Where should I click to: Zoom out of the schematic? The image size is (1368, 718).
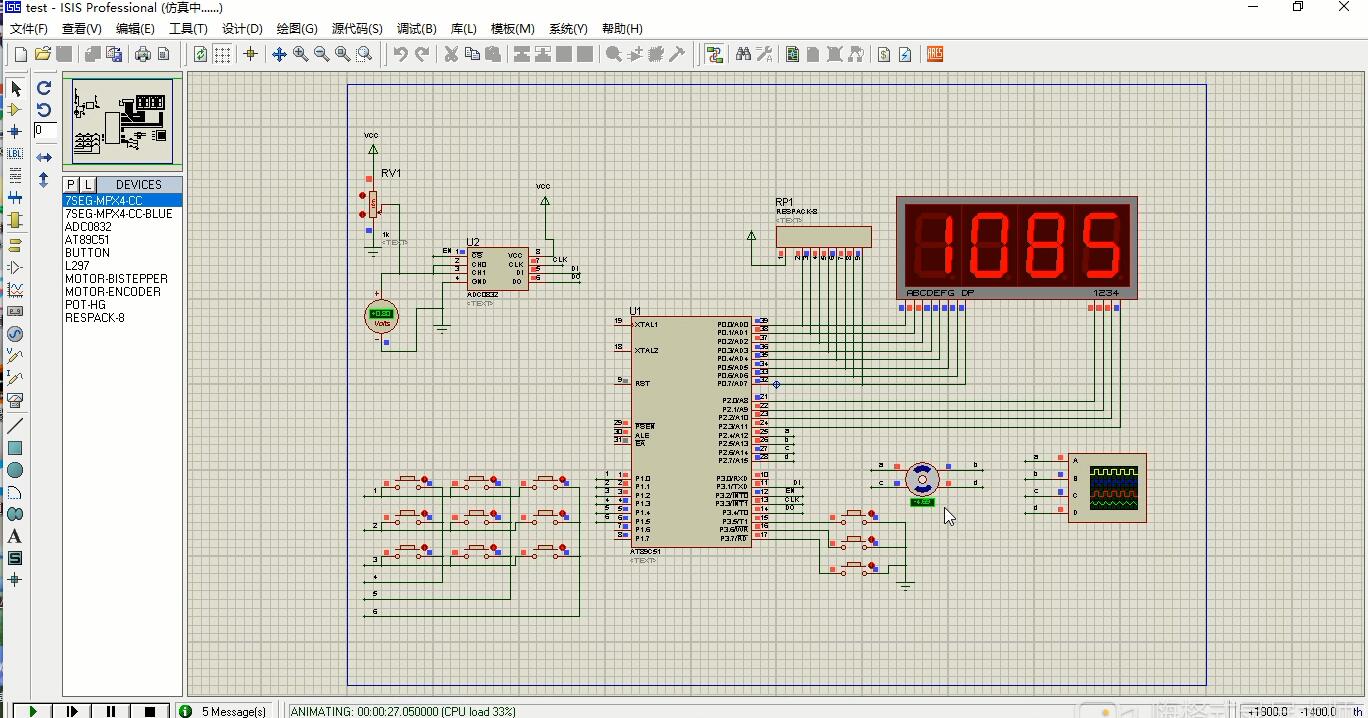321,54
